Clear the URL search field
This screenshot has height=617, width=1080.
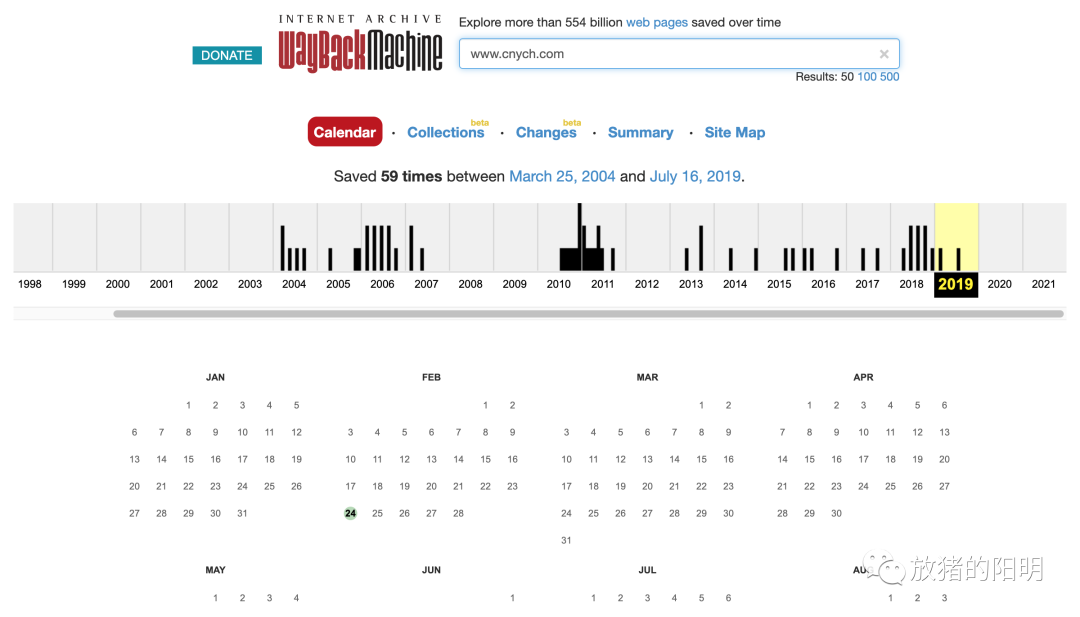884,54
